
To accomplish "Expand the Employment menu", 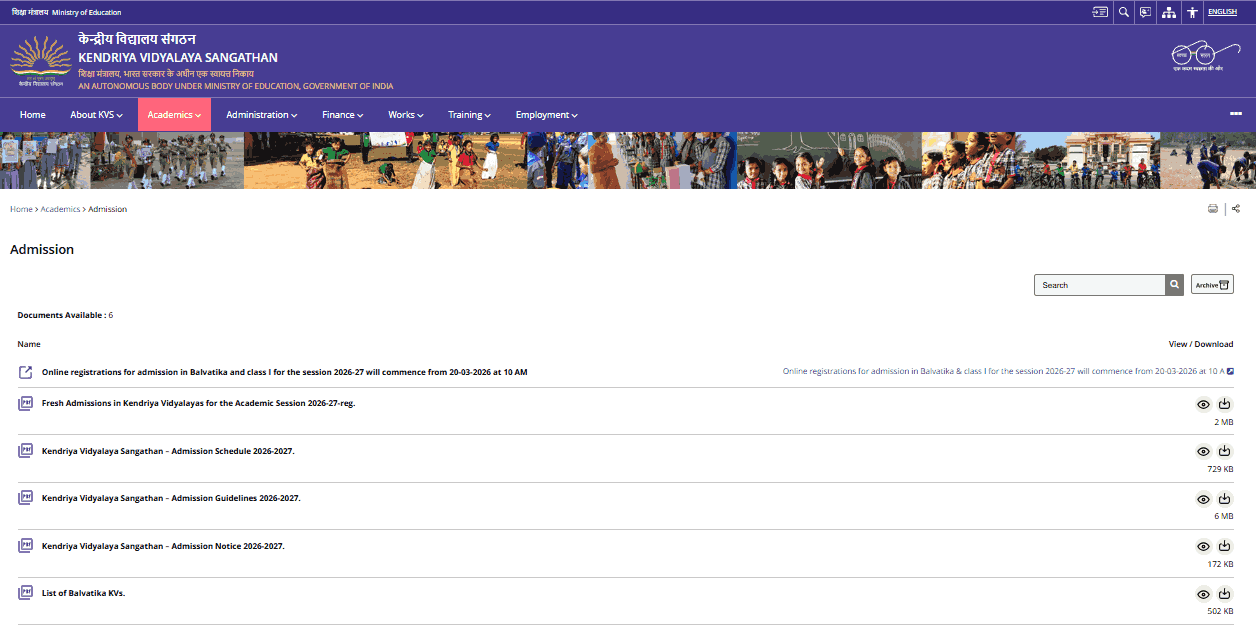I will coord(546,114).
